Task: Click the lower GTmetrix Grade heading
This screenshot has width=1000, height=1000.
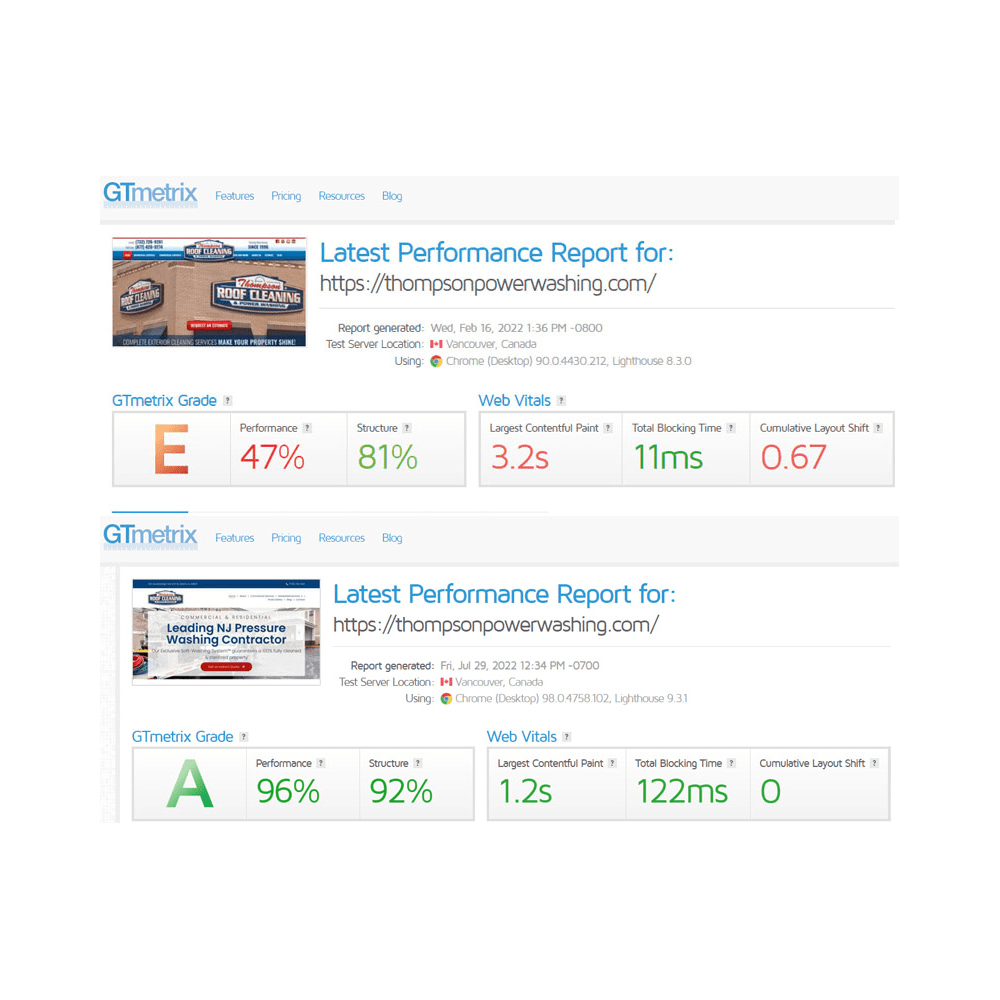Action: click(x=182, y=737)
